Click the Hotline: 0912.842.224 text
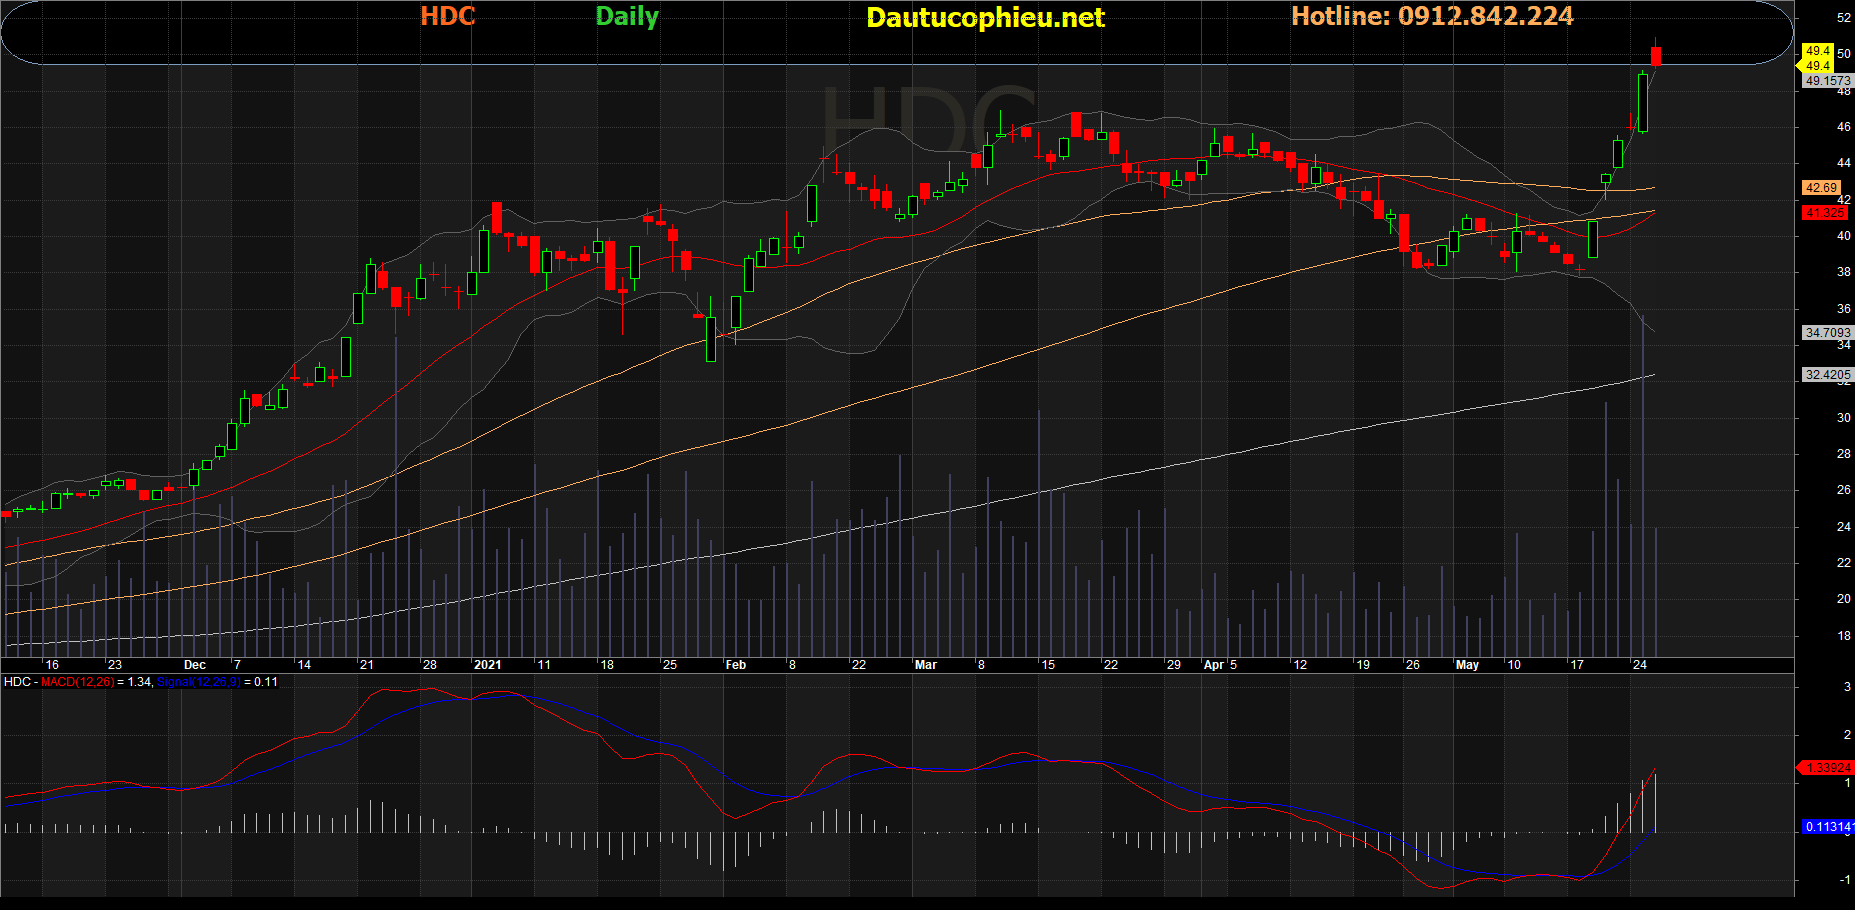This screenshot has height=910, width=1855. pos(1432,16)
